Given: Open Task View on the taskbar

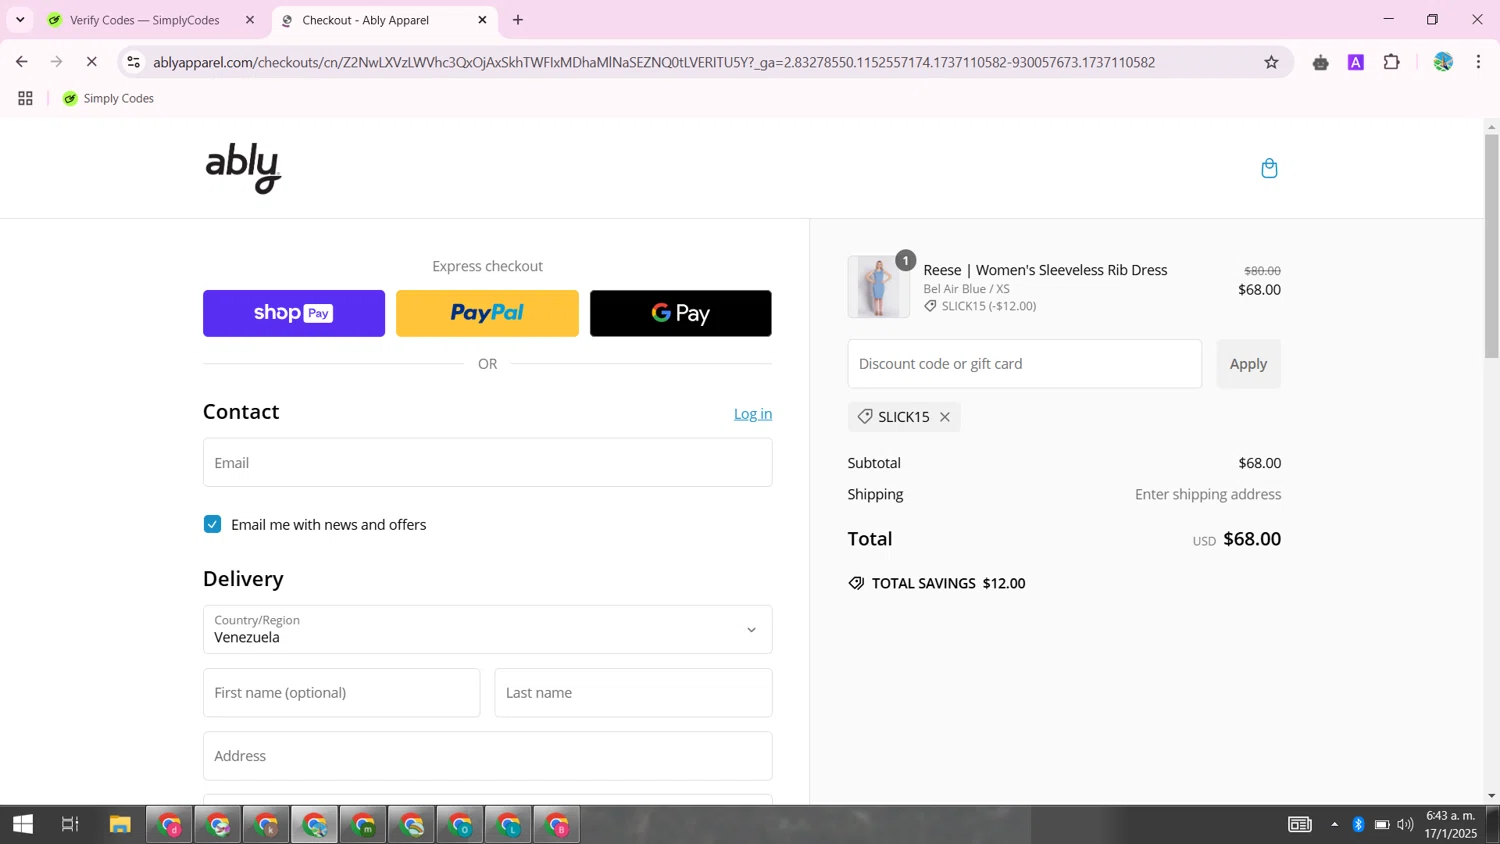Looking at the screenshot, I should [x=70, y=825].
